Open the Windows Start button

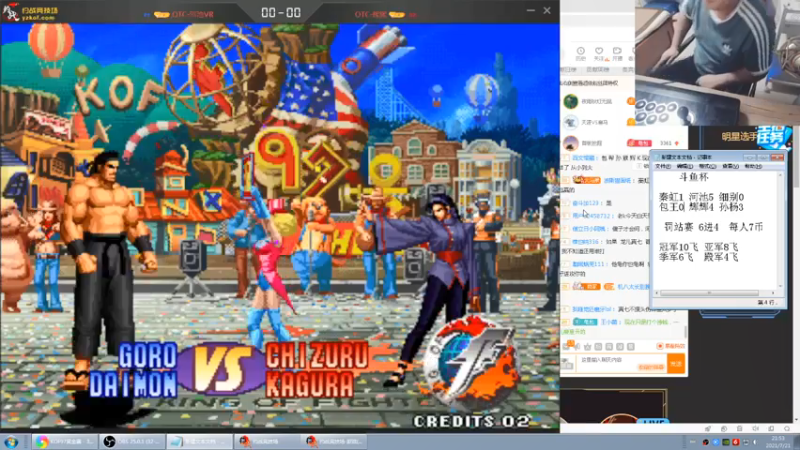click(x=11, y=442)
